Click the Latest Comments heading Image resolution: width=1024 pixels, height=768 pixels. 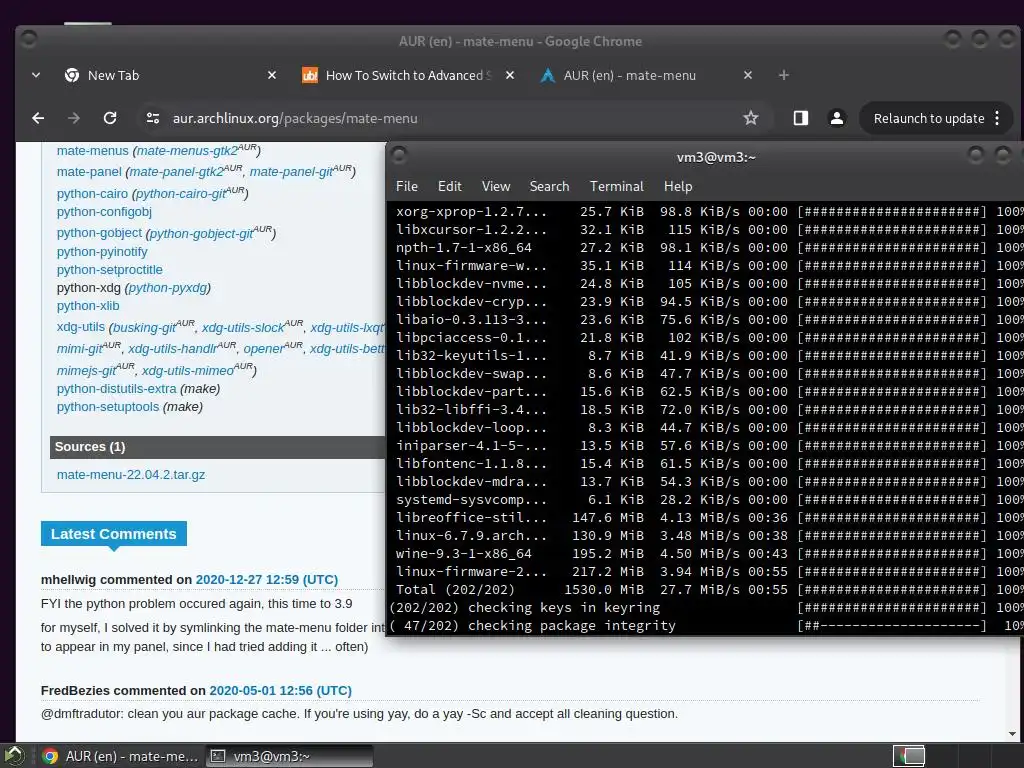(114, 534)
